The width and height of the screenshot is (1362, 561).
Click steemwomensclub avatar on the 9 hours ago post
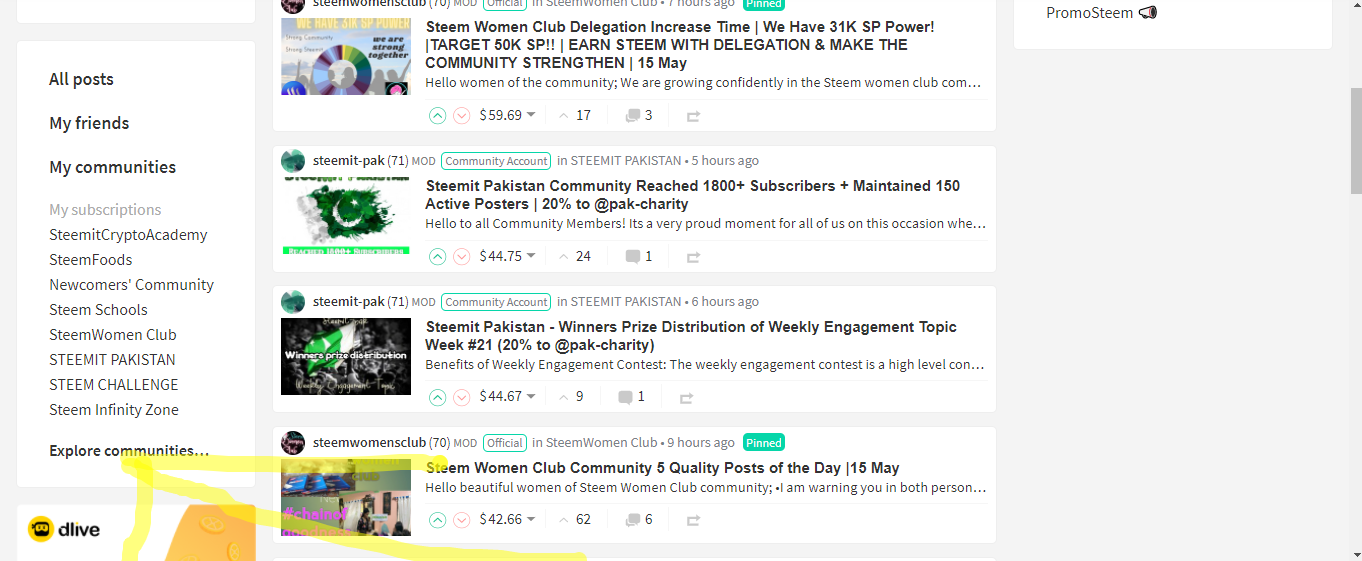tap(293, 443)
